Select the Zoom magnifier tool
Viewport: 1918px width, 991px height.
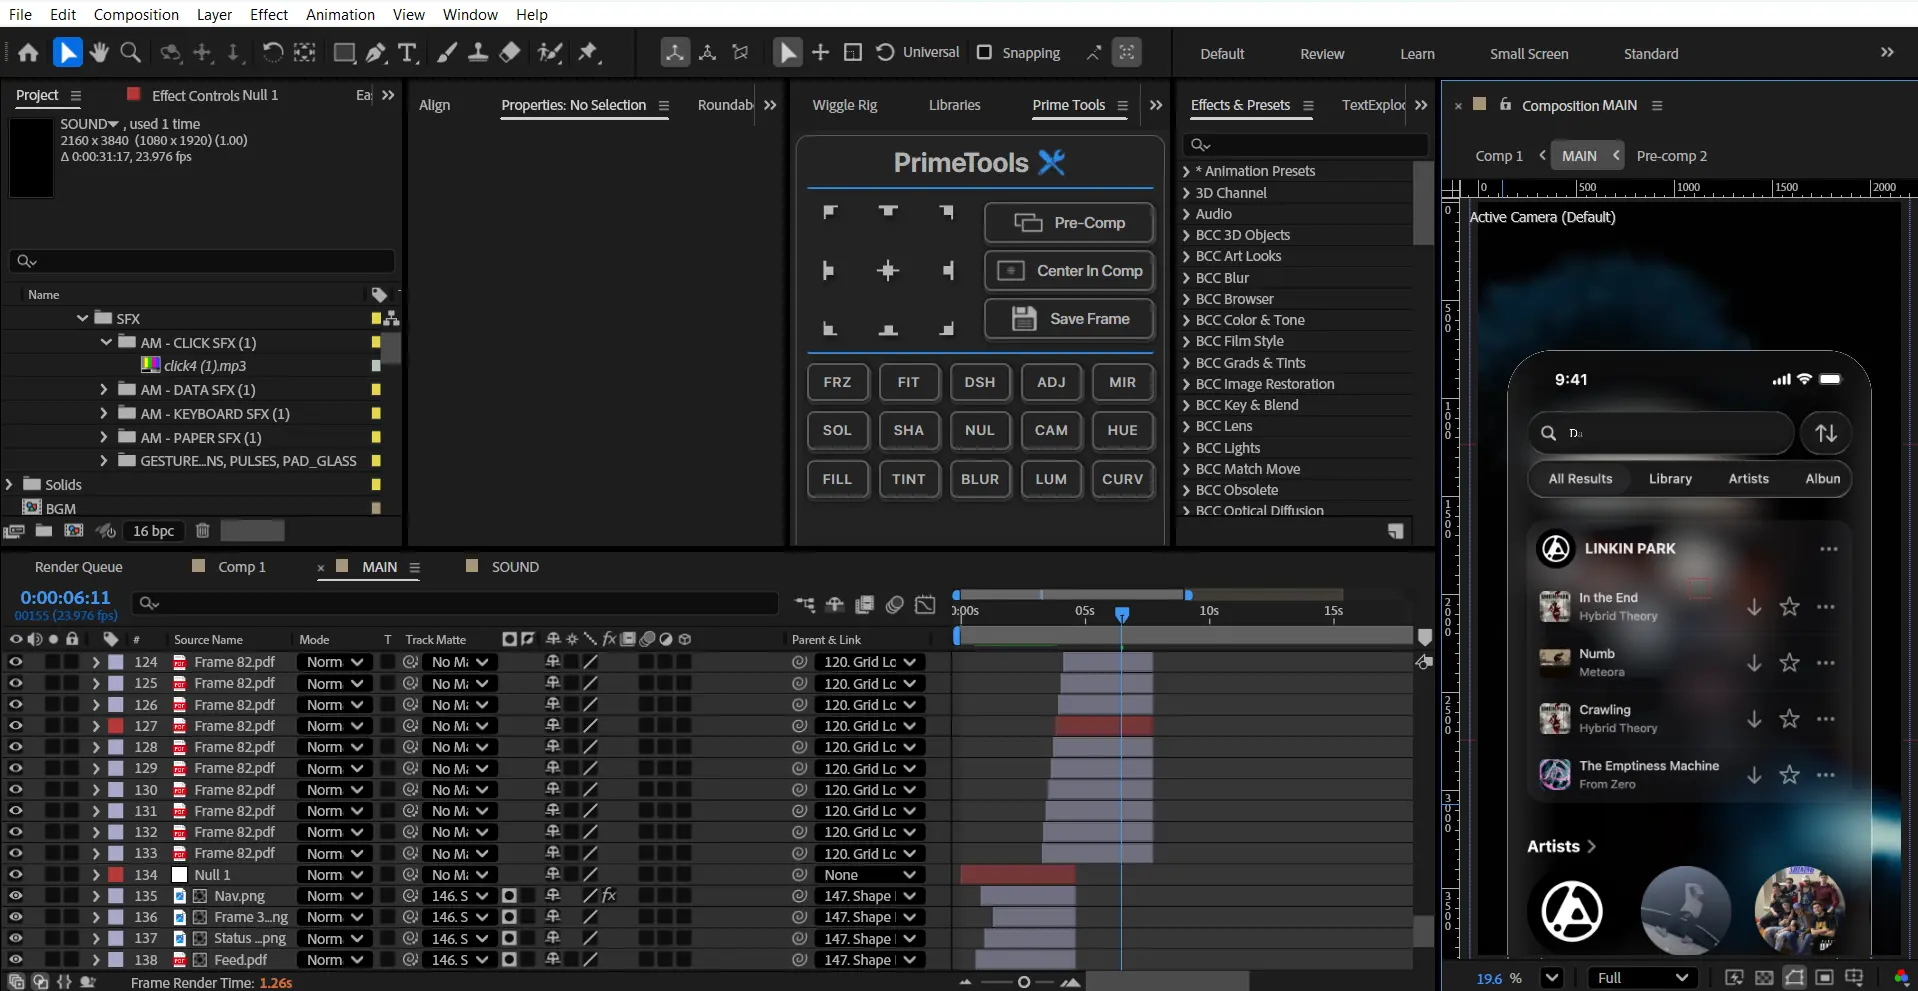tap(130, 52)
